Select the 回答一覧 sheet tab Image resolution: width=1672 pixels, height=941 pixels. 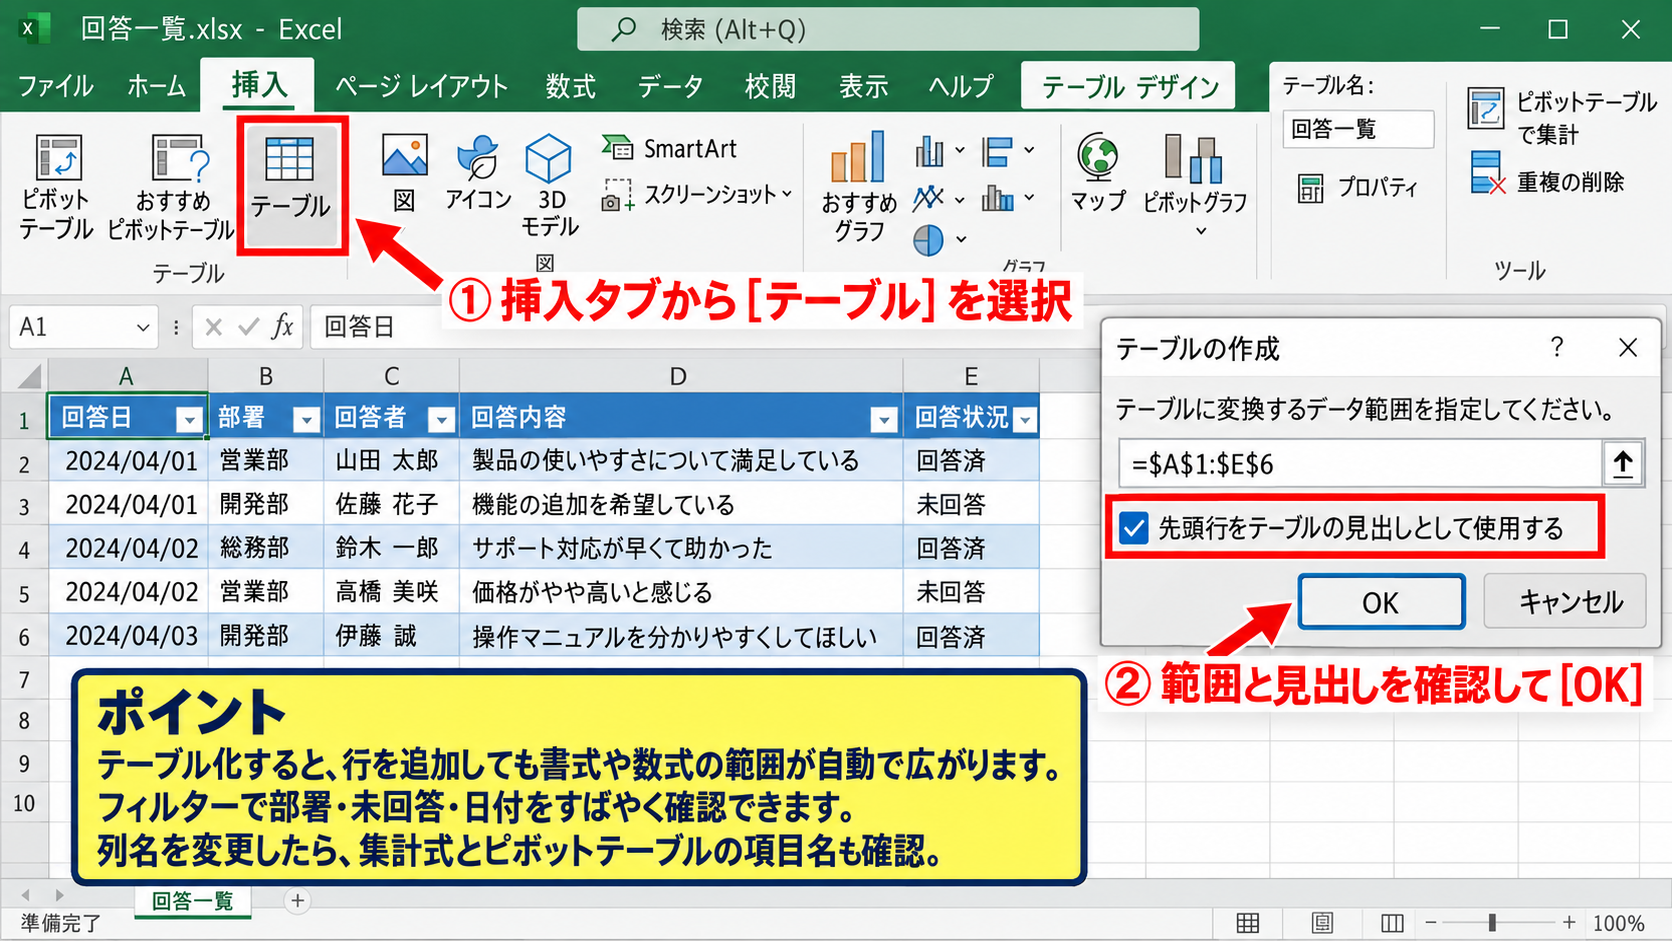[192, 901]
